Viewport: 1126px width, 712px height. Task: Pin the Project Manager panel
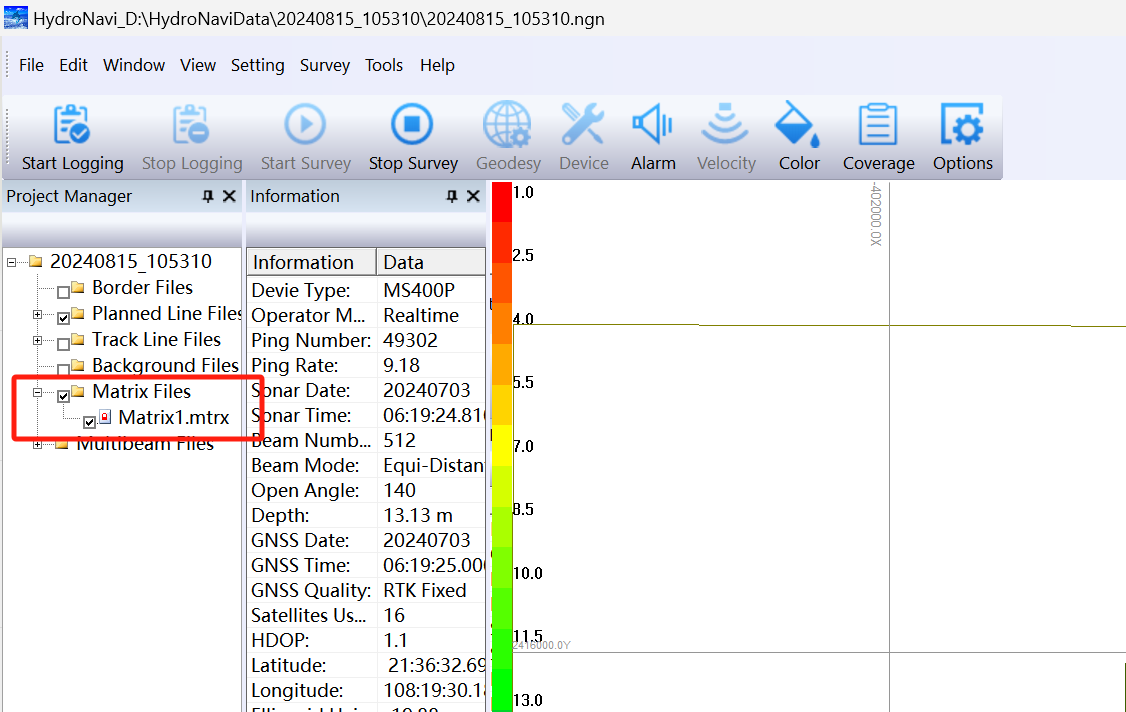208,197
